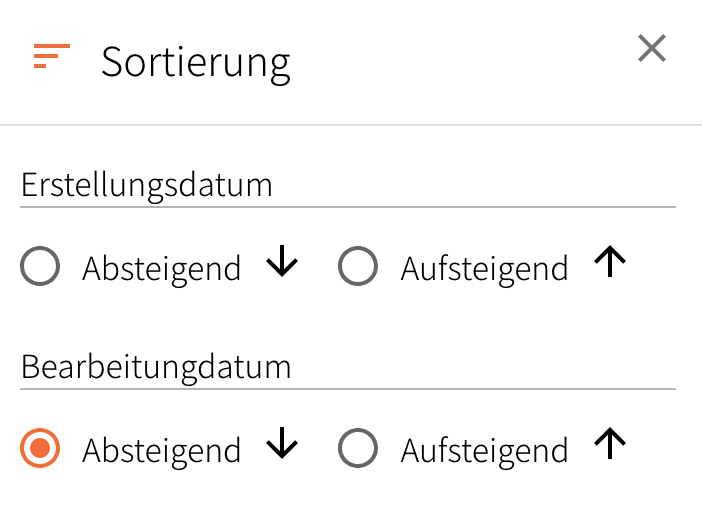The image size is (702, 514).
Task: Click the Aufsteigend label text under Erstellungsdatum
Action: pyautogui.click(x=484, y=269)
